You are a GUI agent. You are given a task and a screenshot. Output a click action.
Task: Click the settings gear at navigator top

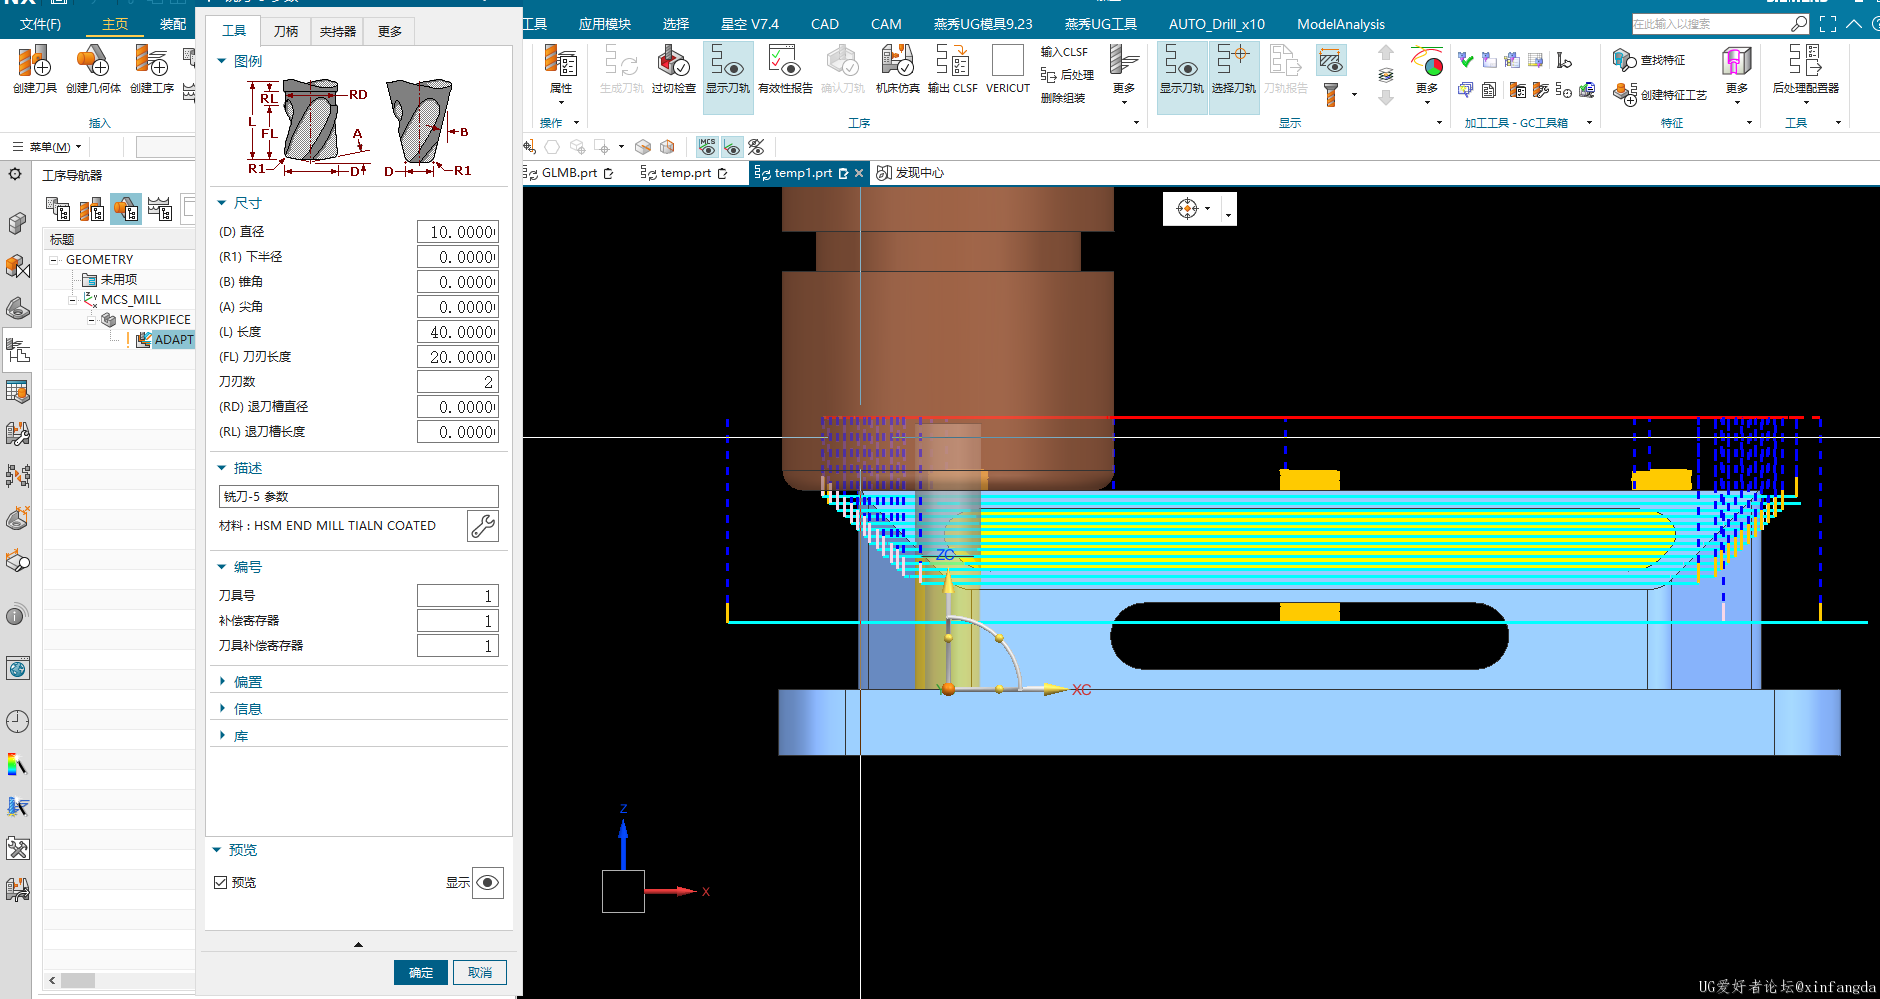tap(15, 174)
